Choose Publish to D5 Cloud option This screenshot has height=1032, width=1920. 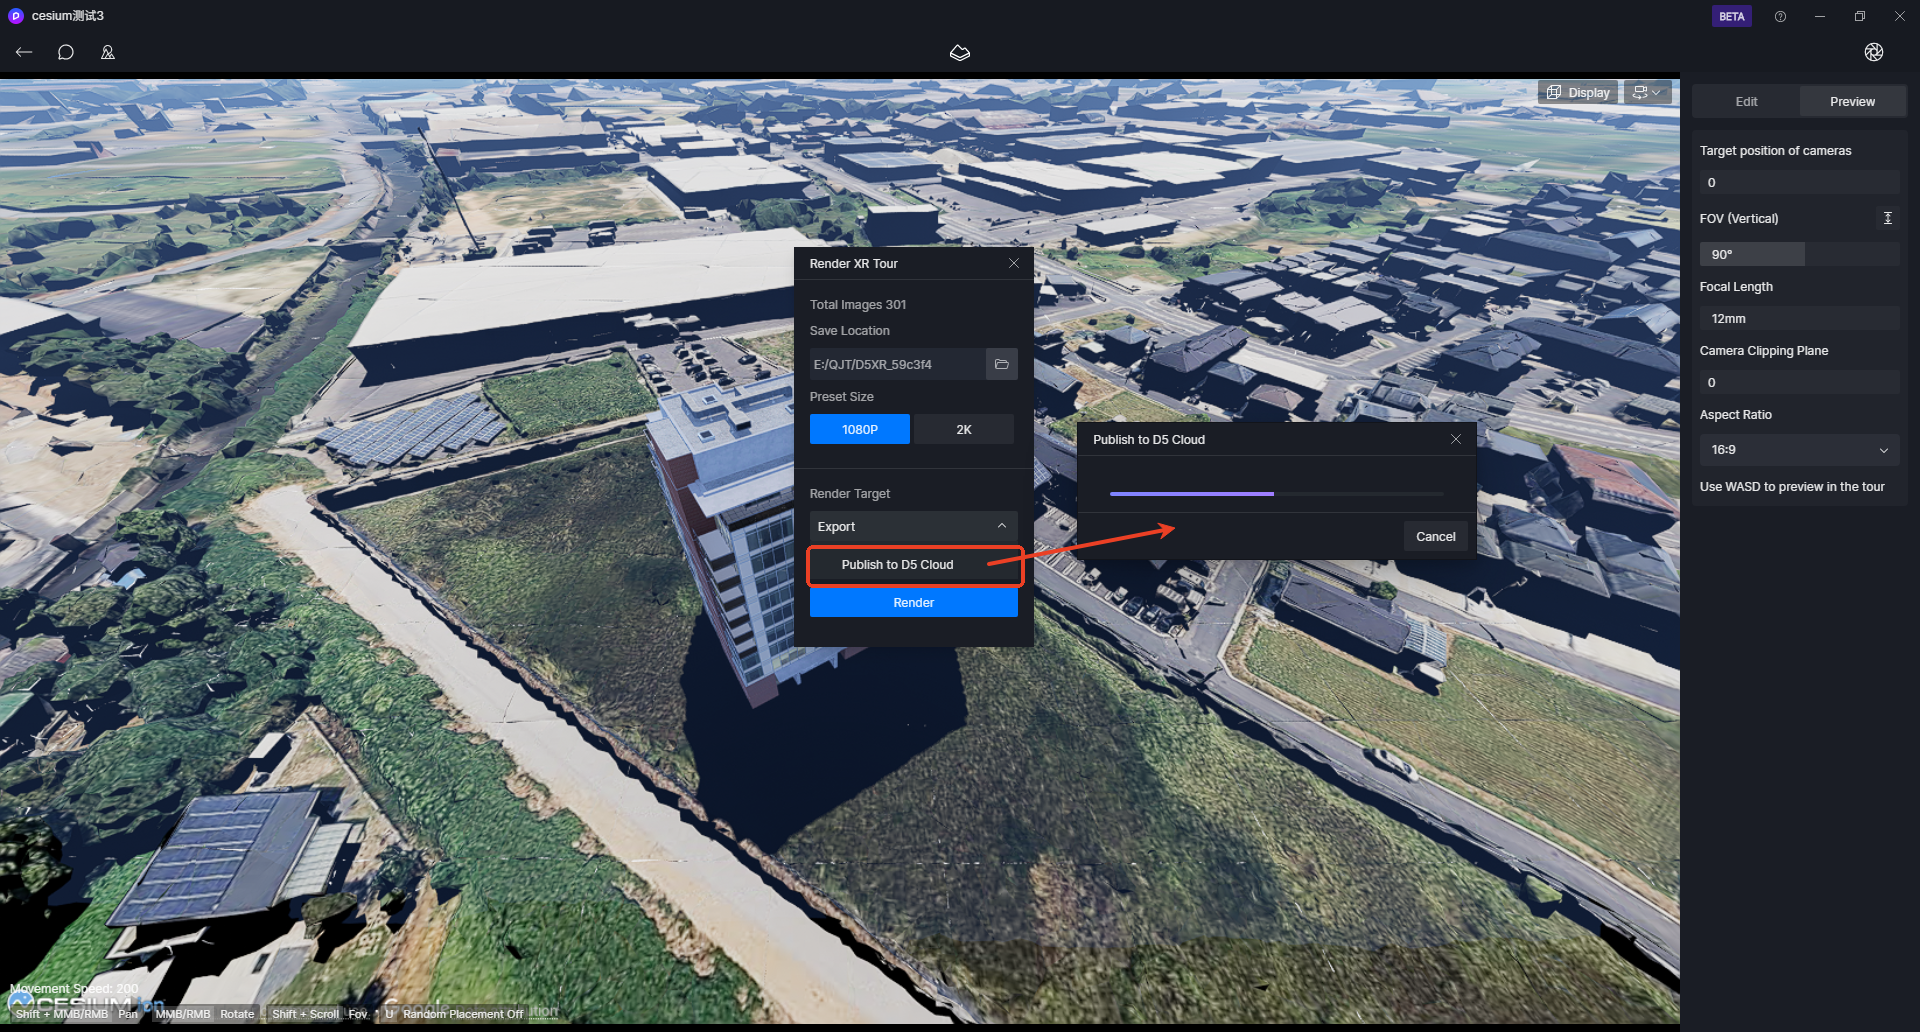(x=897, y=565)
